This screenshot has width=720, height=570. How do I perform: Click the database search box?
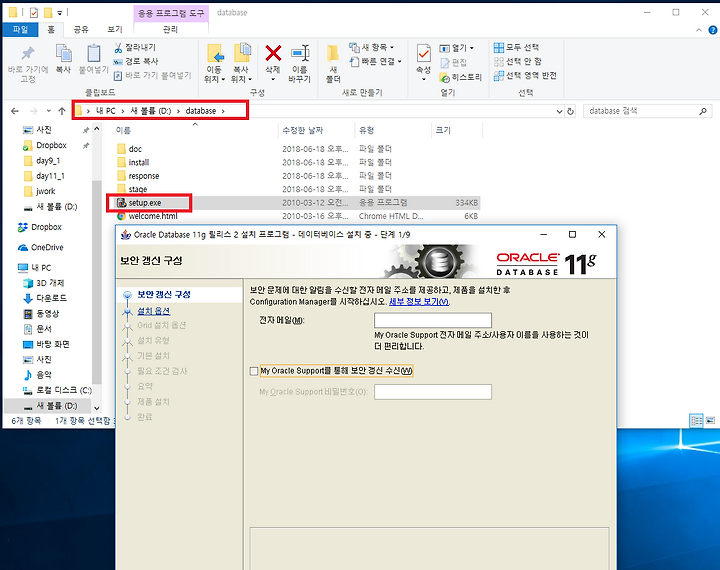click(x=647, y=111)
